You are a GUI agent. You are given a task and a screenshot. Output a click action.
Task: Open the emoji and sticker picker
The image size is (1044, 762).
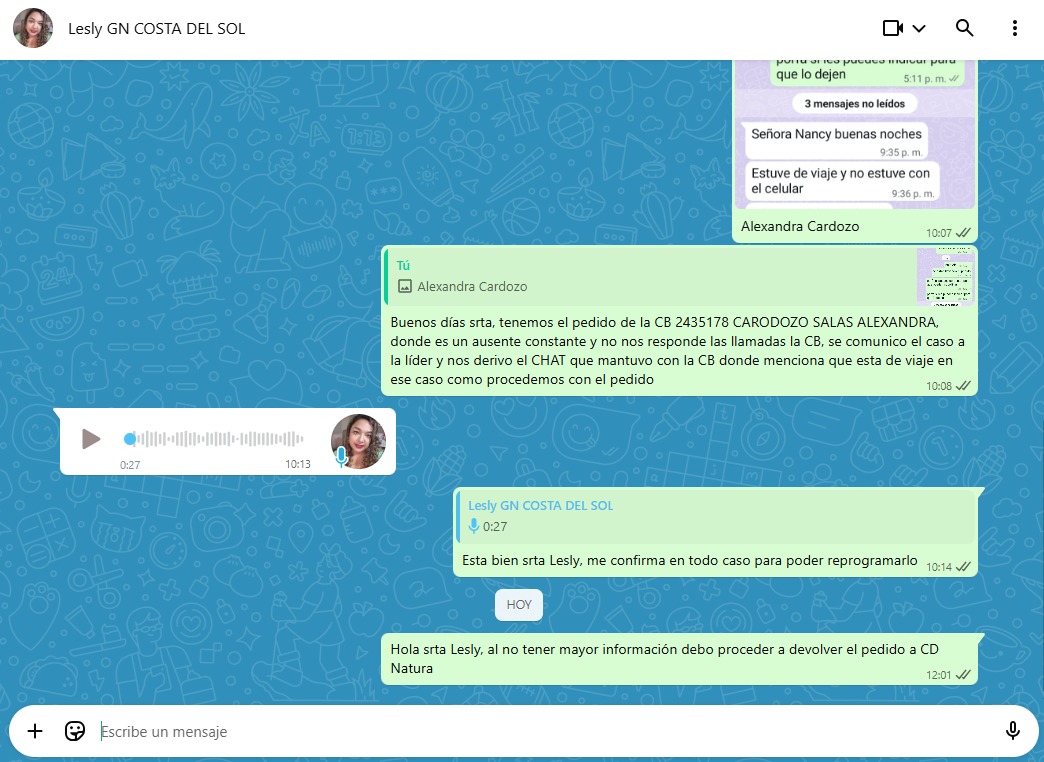coord(75,731)
